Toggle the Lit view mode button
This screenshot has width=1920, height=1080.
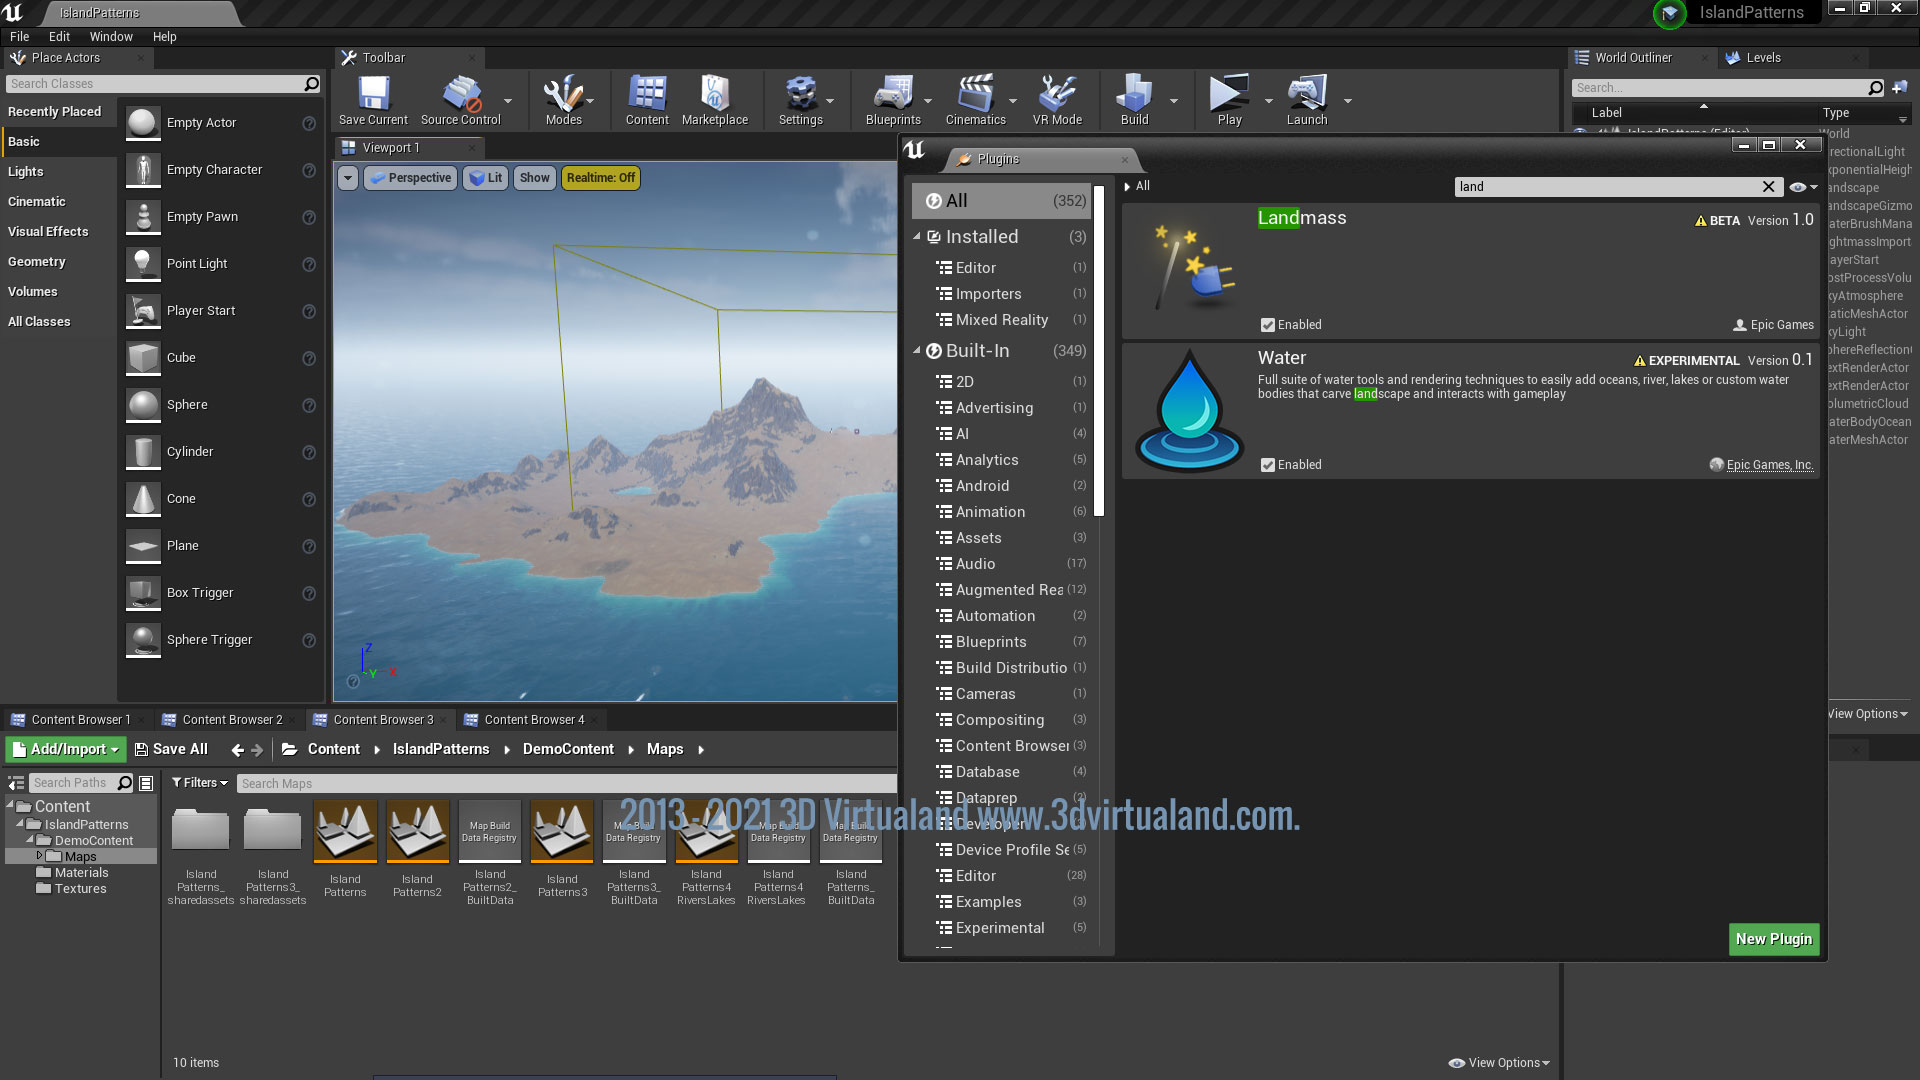pos(486,178)
